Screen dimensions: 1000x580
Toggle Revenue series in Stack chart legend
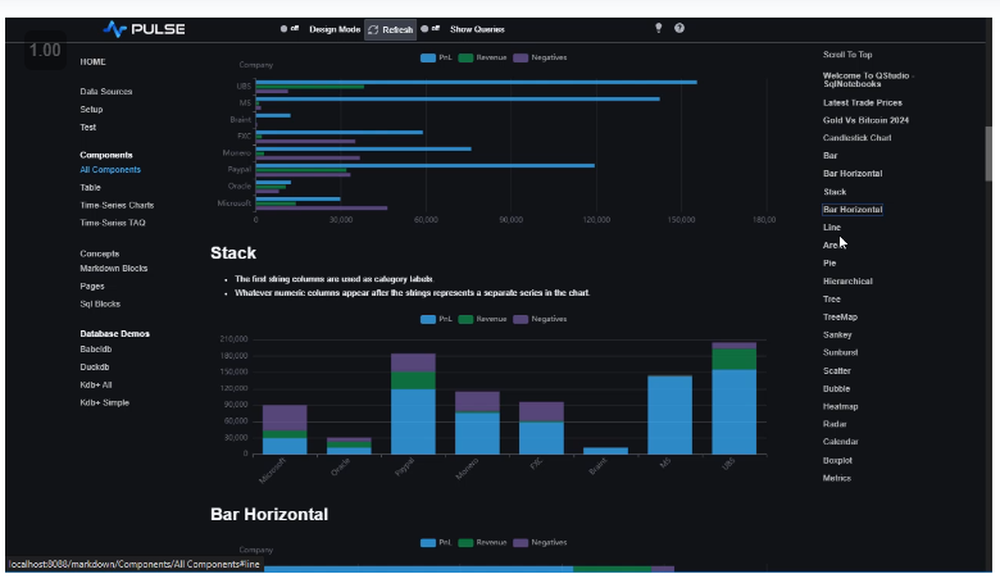point(482,319)
